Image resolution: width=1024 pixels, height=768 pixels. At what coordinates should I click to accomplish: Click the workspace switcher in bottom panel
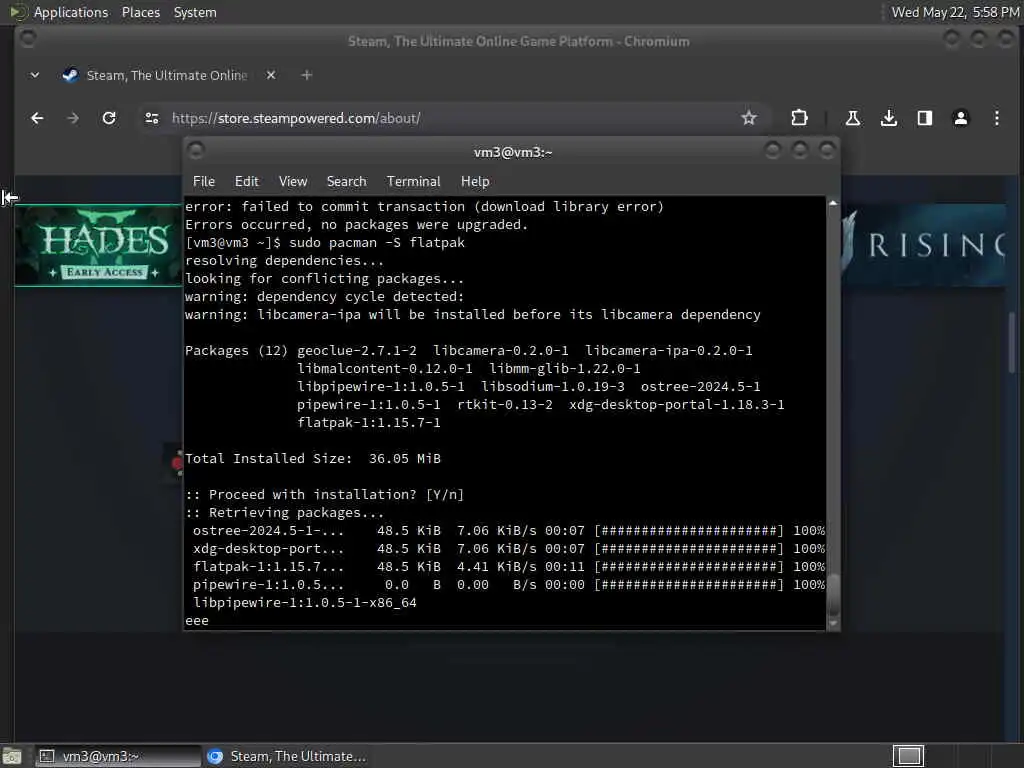coord(908,756)
